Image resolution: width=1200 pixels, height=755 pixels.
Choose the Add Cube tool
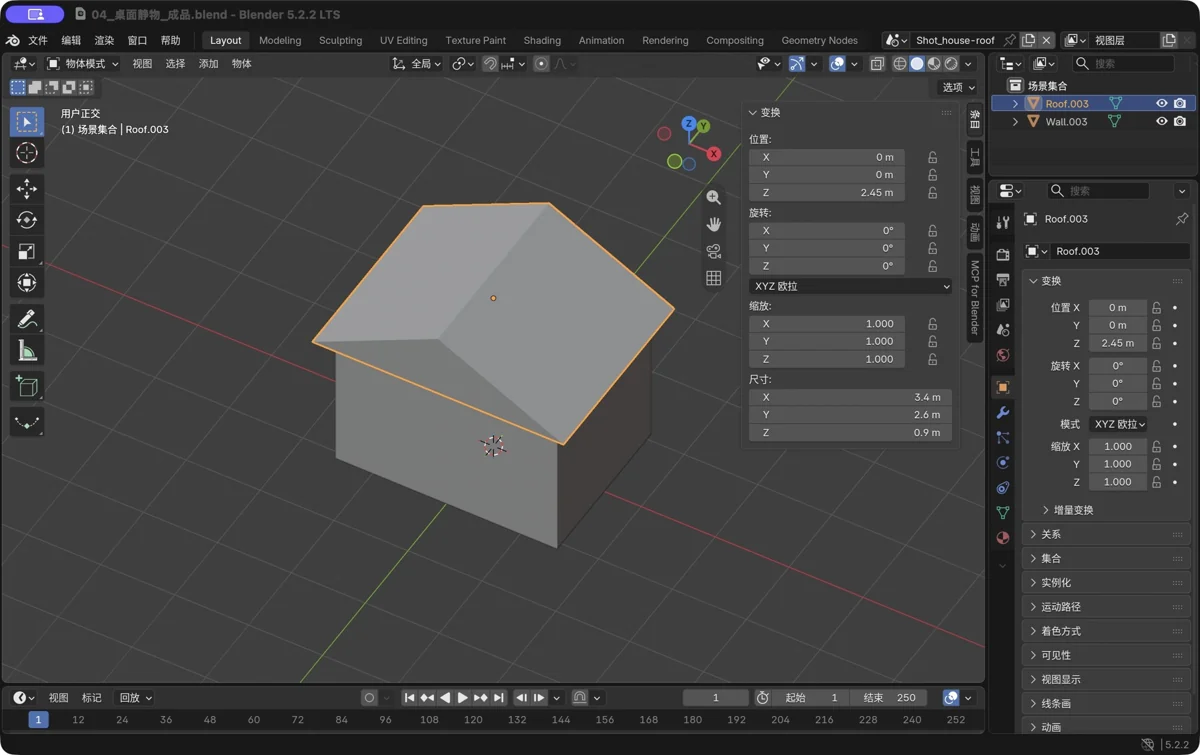pyautogui.click(x=27, y=386)
